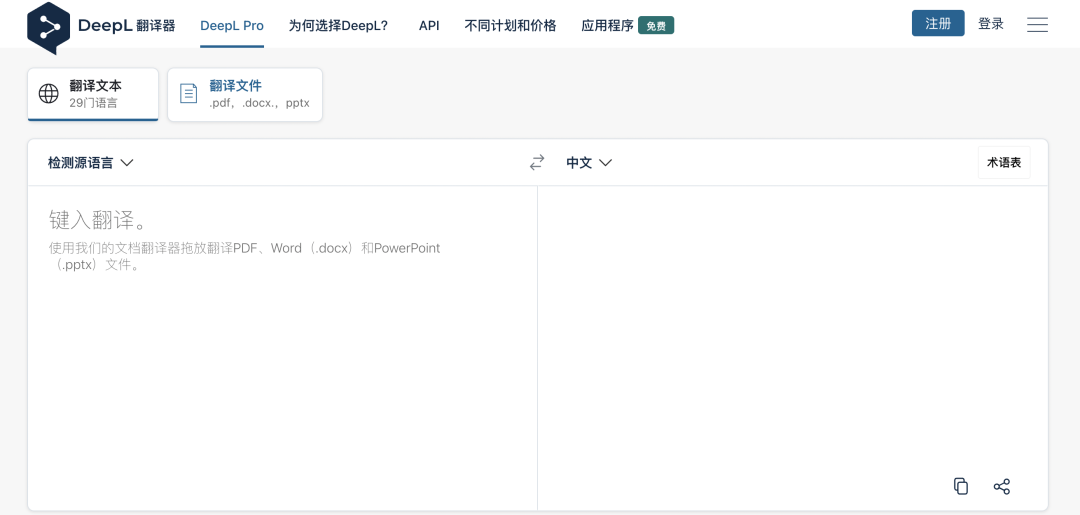Click the DeepL hexagon logo

coord(48,28)
